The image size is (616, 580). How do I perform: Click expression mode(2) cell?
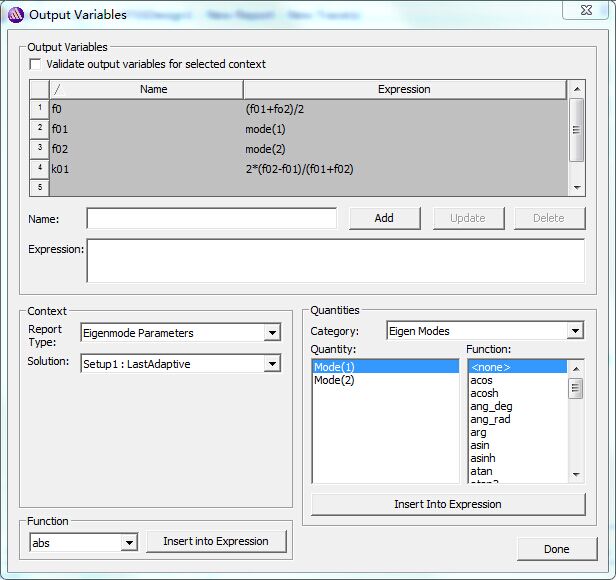(x=405, y=149)
